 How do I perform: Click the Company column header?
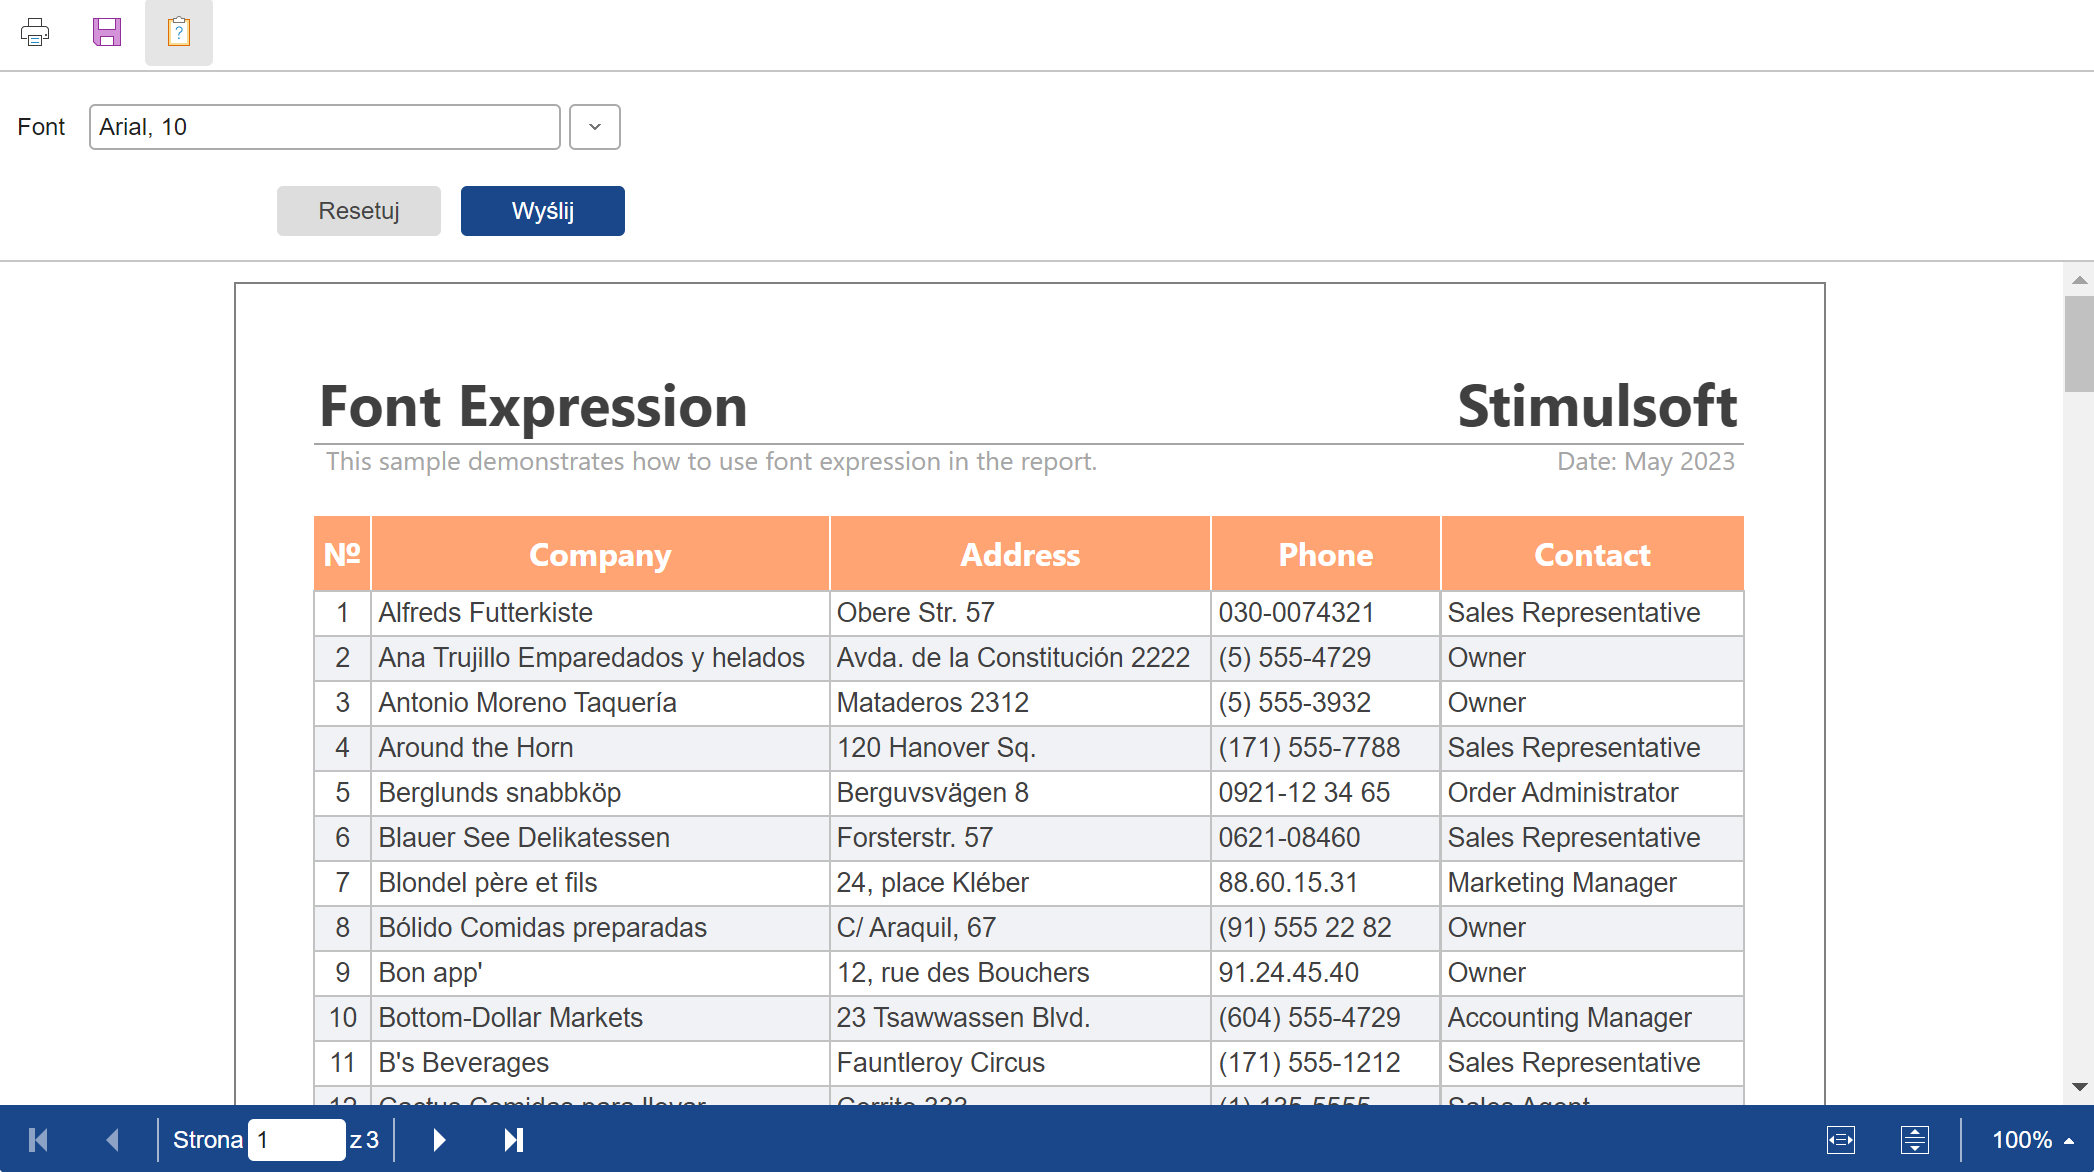(600, 555)
